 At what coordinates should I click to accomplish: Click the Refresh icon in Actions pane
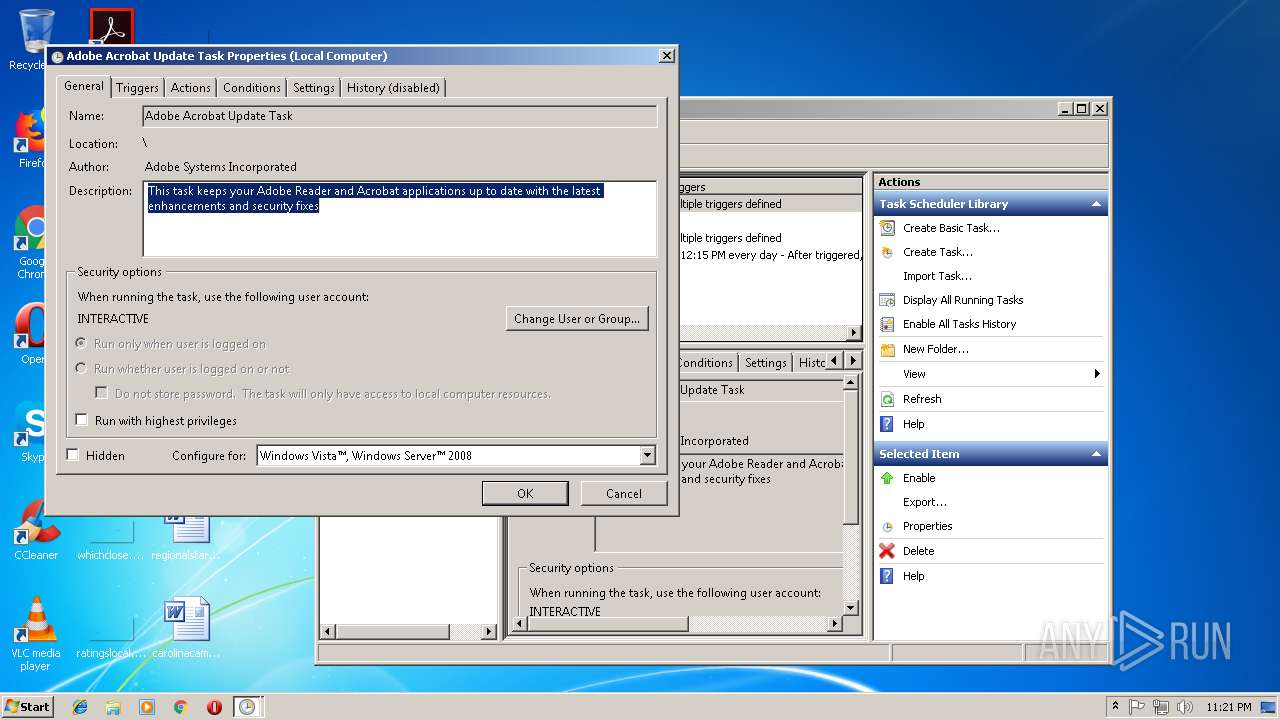(x=886, y=399)
